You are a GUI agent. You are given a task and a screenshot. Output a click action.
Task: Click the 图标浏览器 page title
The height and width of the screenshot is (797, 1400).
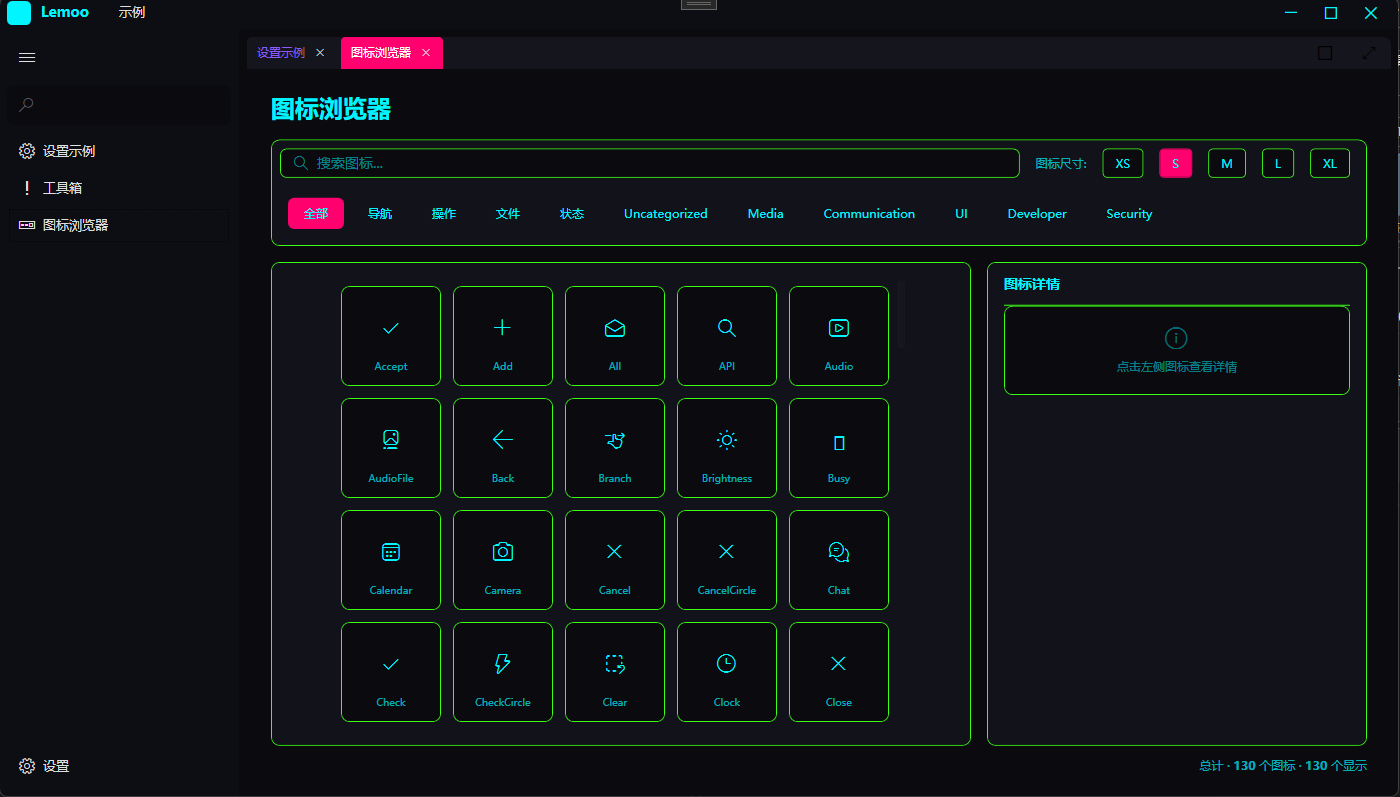tap(331, 110)
